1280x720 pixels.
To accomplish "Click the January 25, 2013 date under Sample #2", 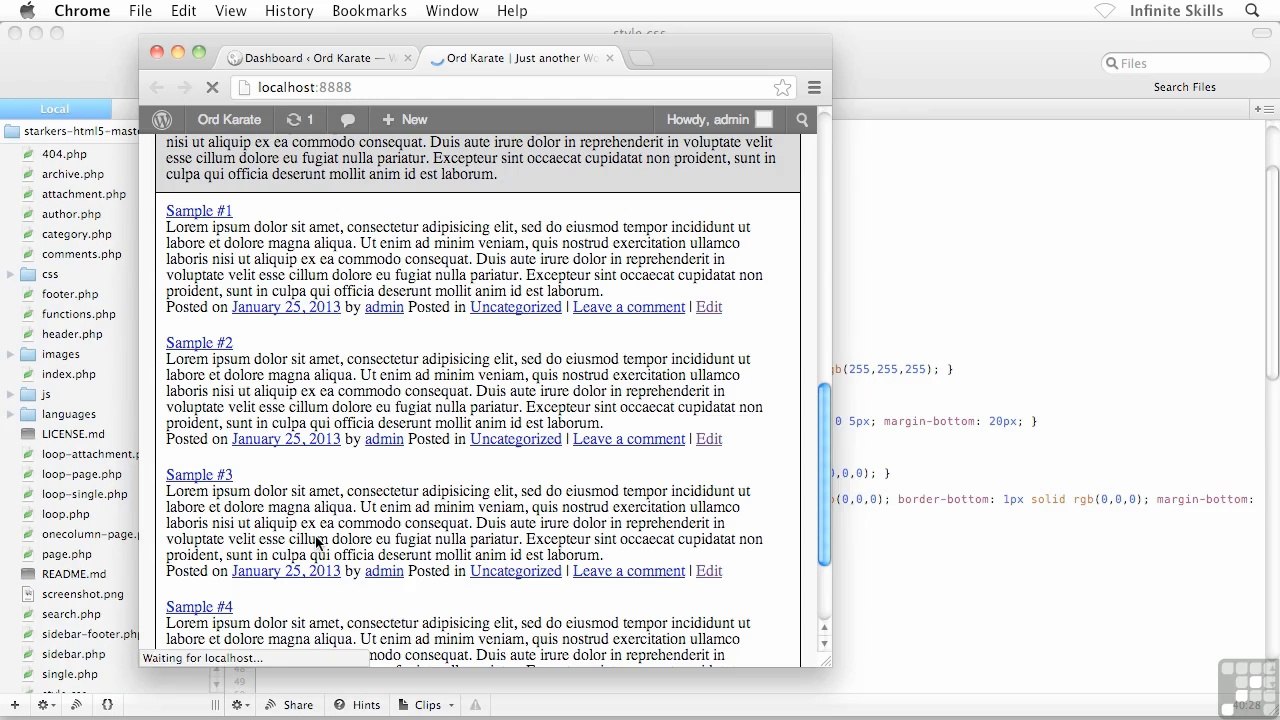I will coord(286,439).
